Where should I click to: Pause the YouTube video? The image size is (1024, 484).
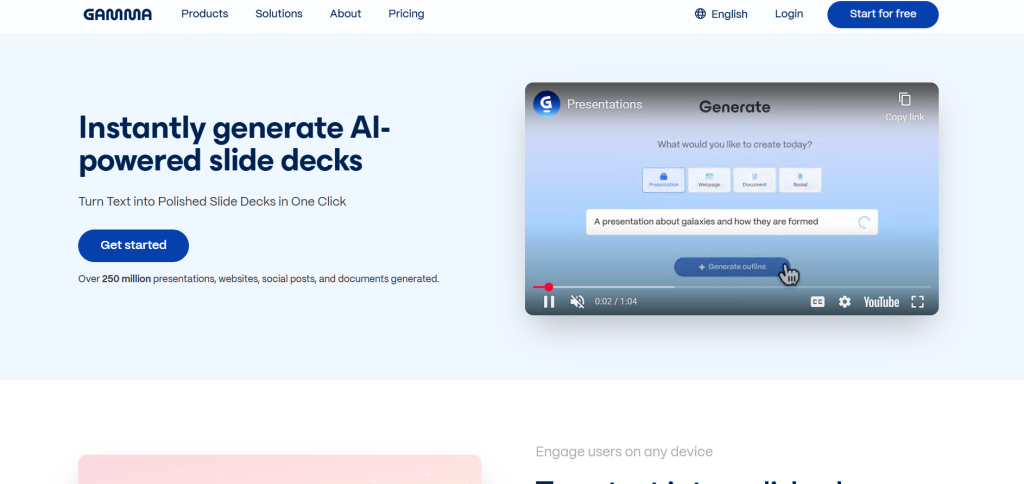pos(548,302)
